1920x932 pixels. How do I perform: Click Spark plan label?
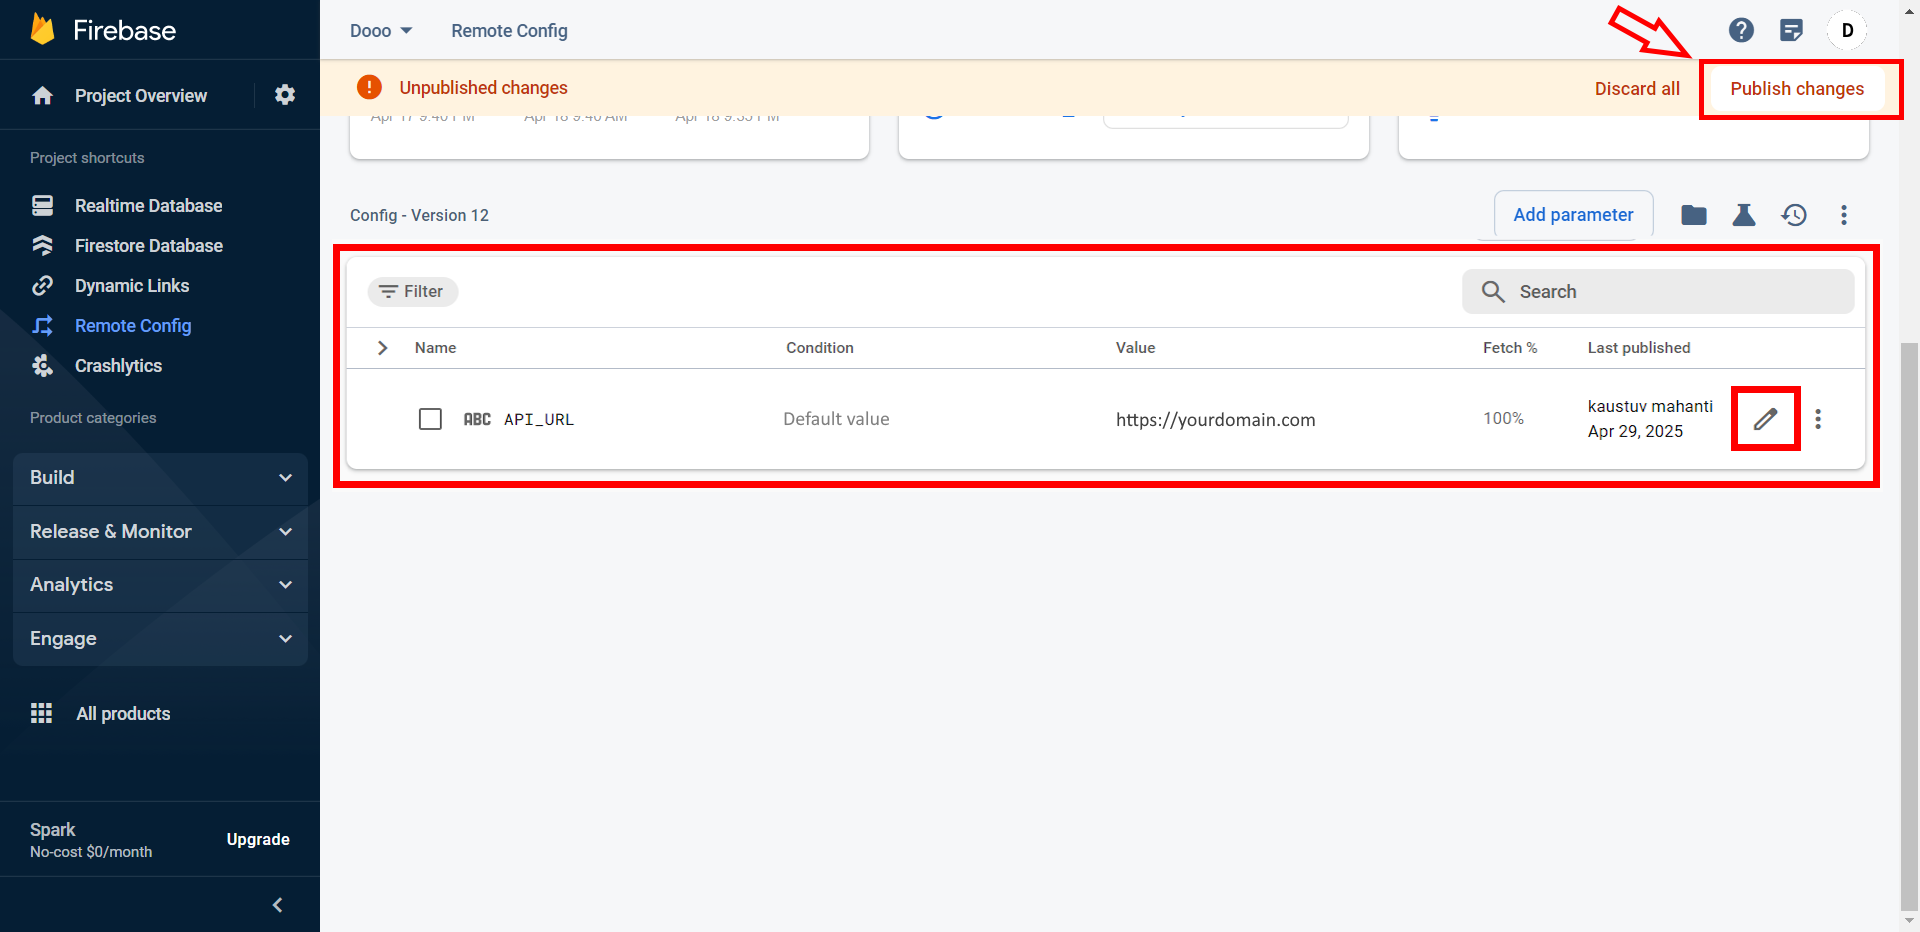[52, 830]
